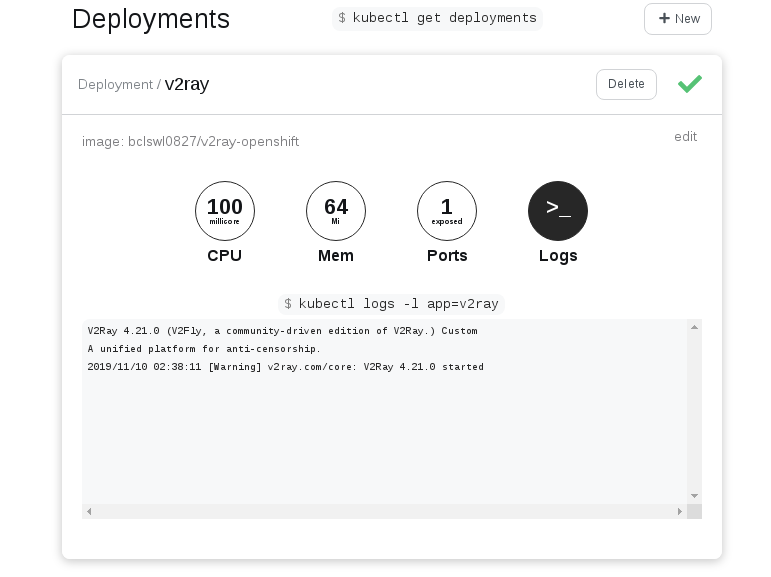Click the Deployment breadcrumb text
Screen dimensions: 771x577
(115, 84)
